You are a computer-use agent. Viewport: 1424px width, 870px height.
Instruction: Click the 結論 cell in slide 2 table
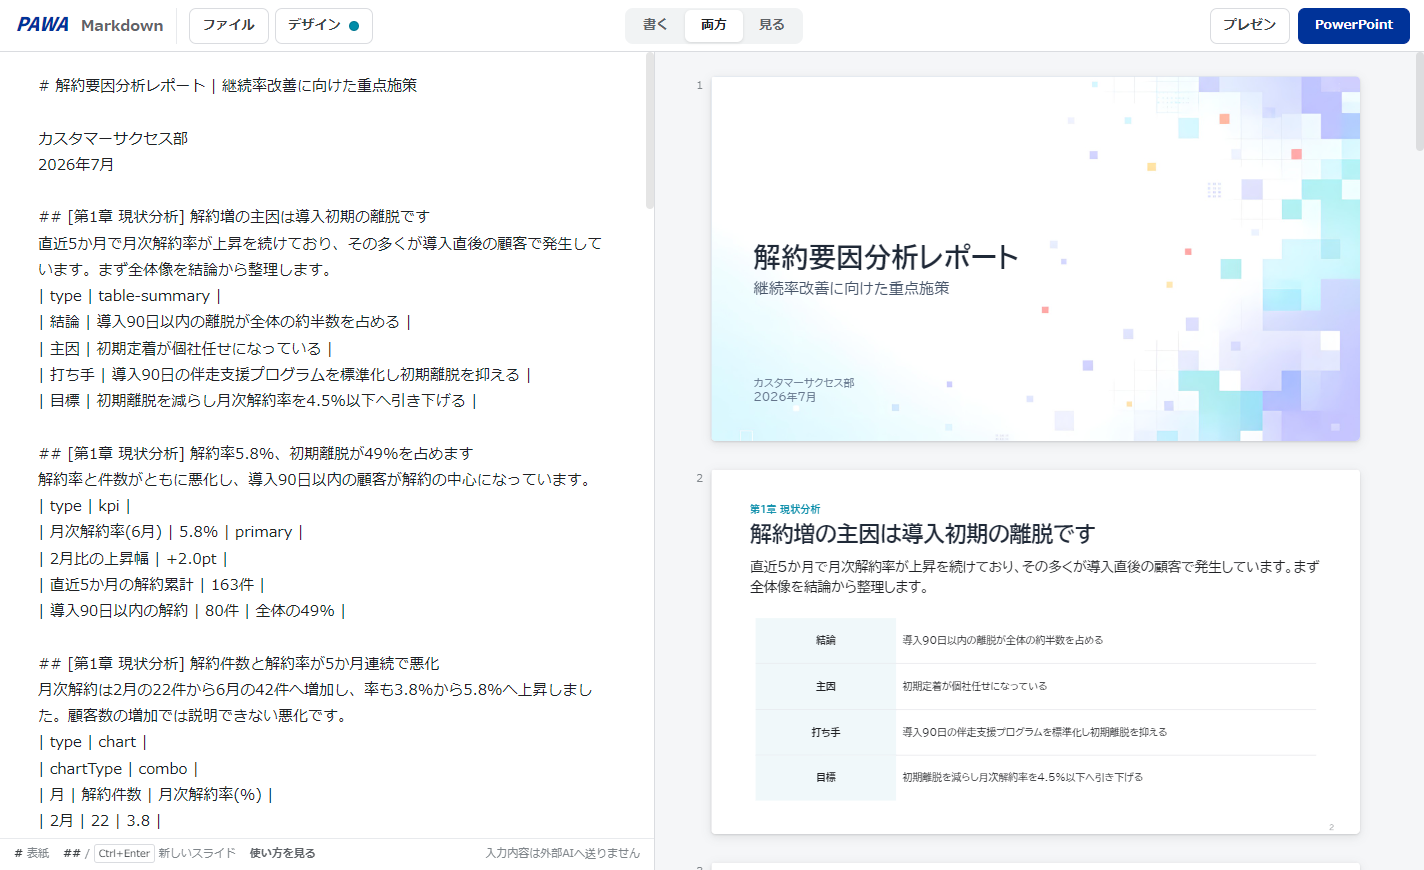pos(826,640)
